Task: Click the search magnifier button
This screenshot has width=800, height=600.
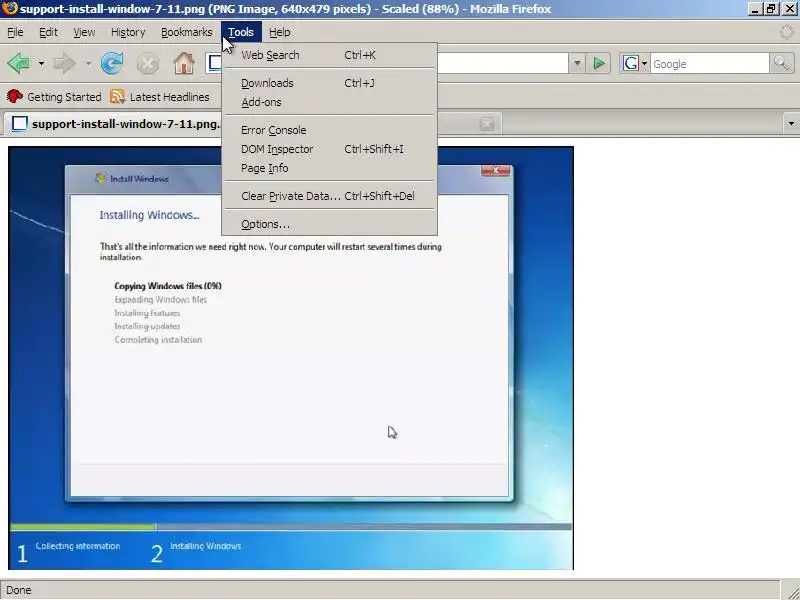Action: click(781, 63)
